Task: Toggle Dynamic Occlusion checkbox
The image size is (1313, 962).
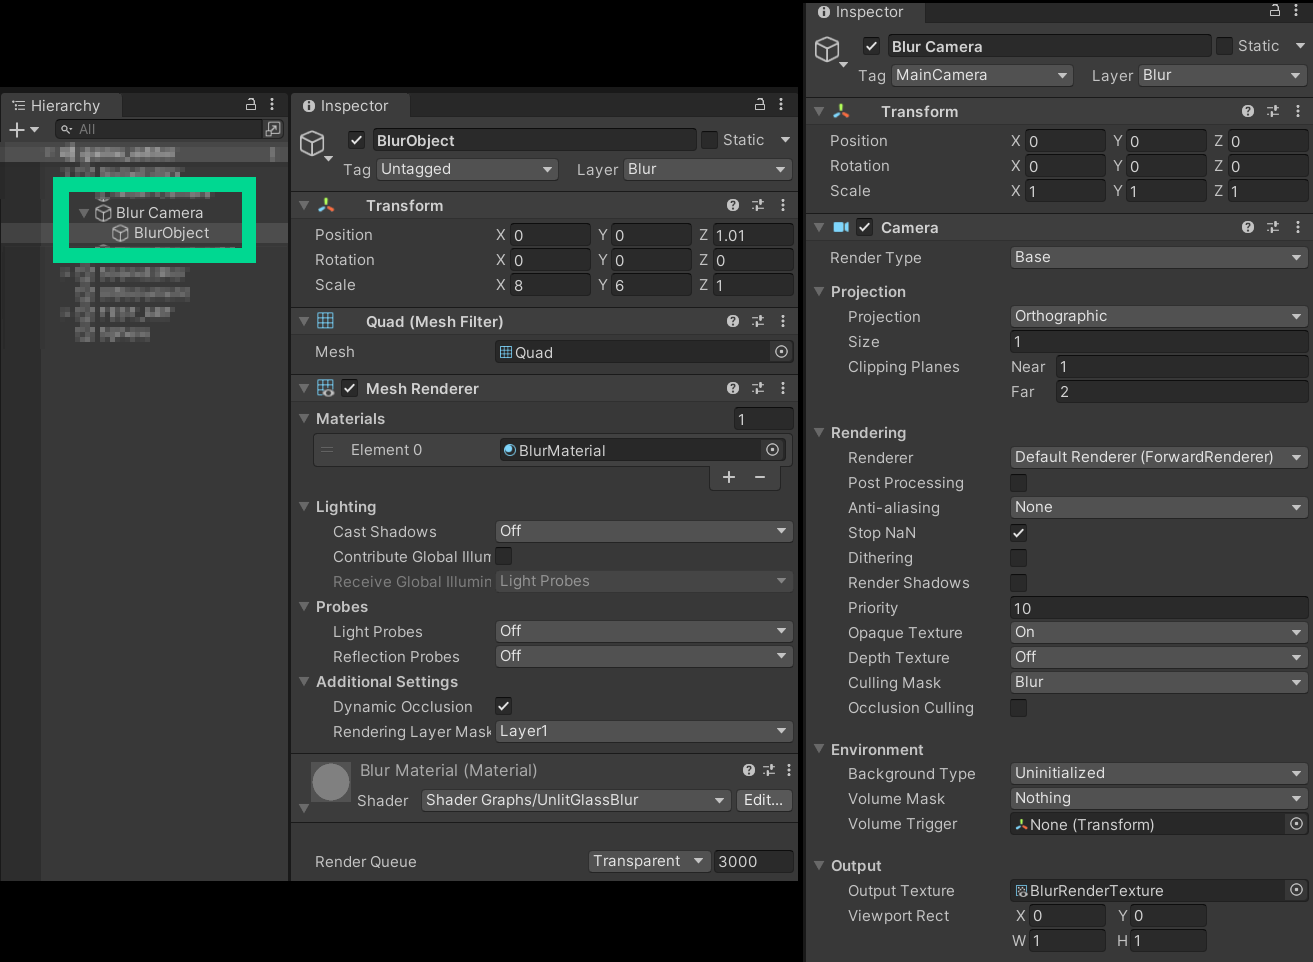Action: point(504,706)
